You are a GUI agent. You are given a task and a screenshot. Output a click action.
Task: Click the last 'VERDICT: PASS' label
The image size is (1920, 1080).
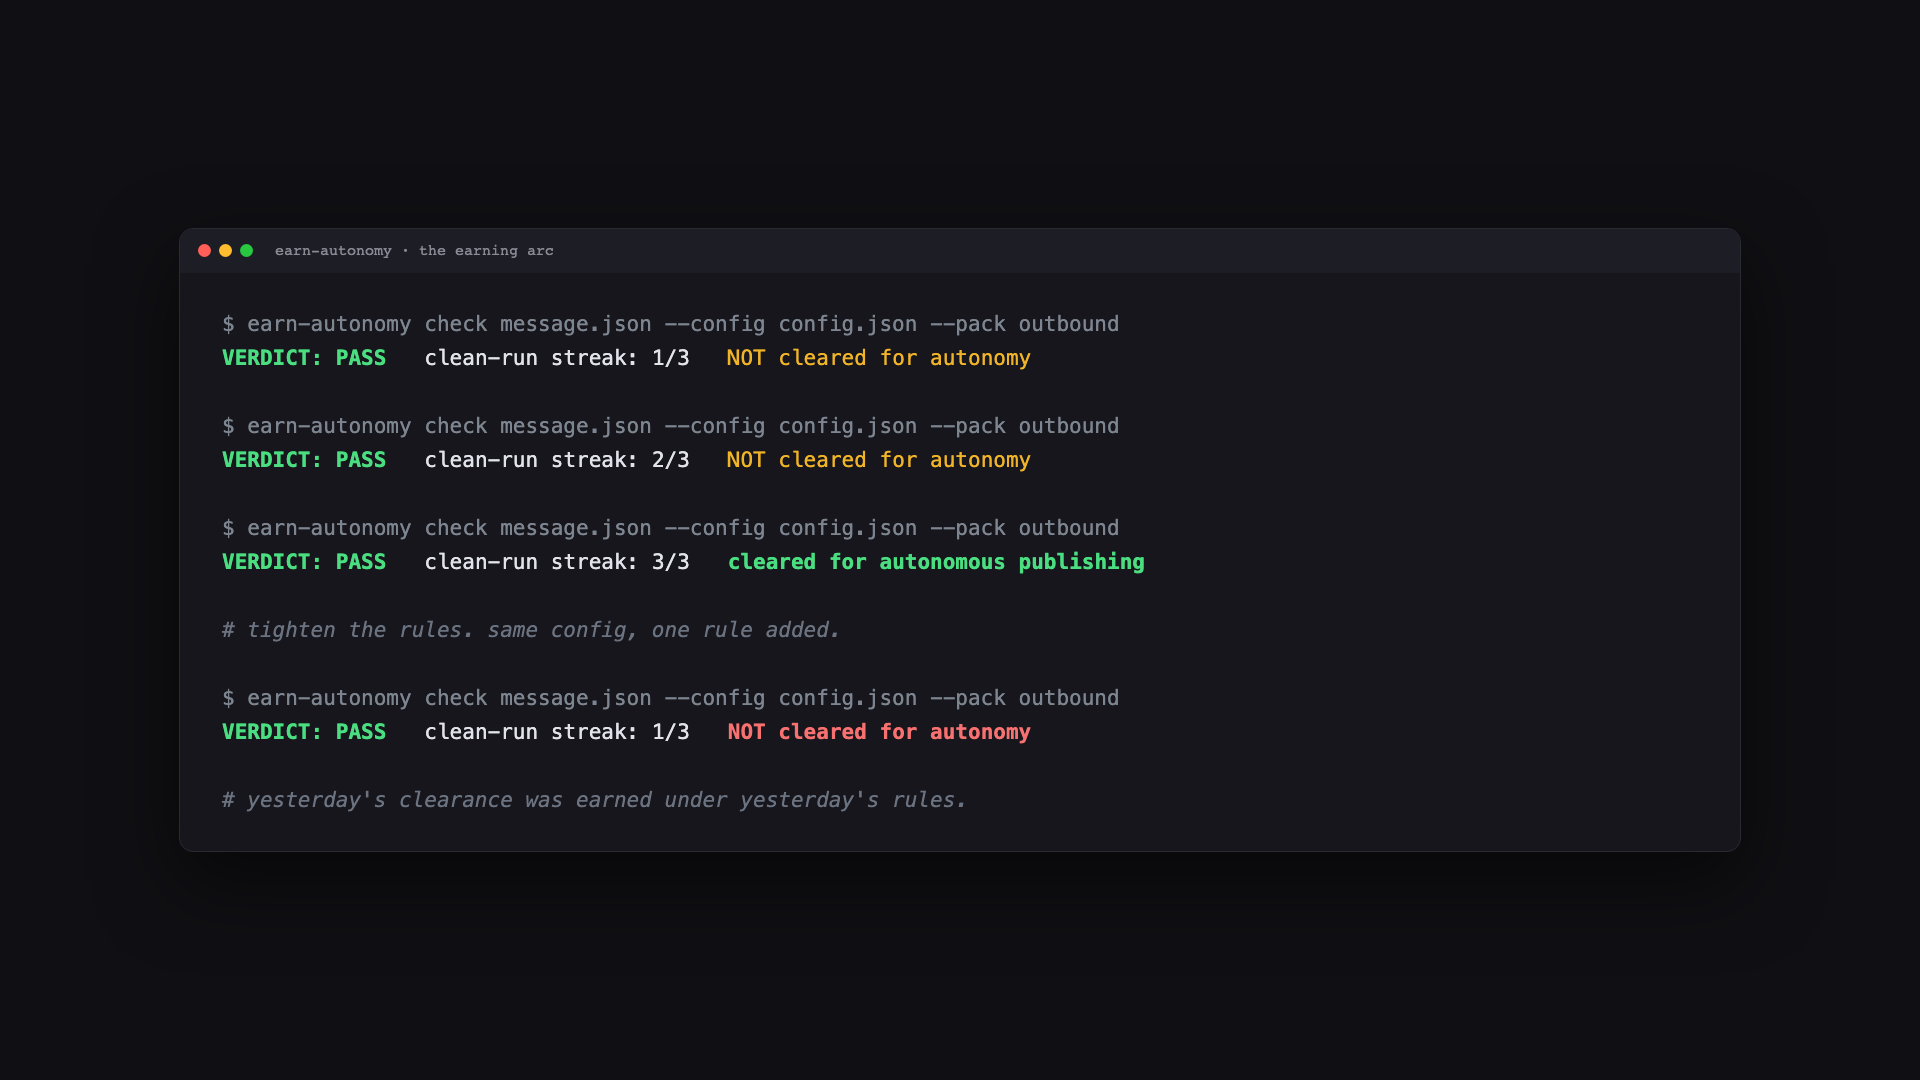coord(304,732)
